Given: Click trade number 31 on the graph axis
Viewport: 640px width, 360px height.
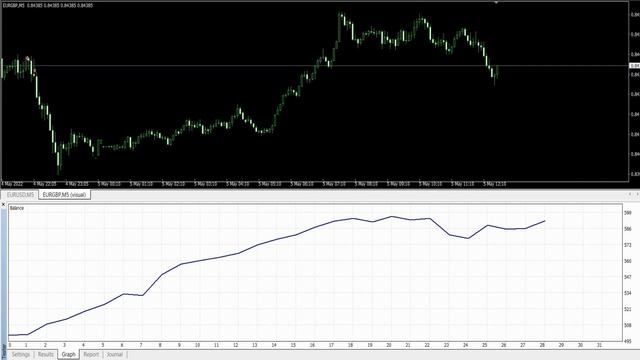Looking at the screenshot, I should tap(600, 345).
